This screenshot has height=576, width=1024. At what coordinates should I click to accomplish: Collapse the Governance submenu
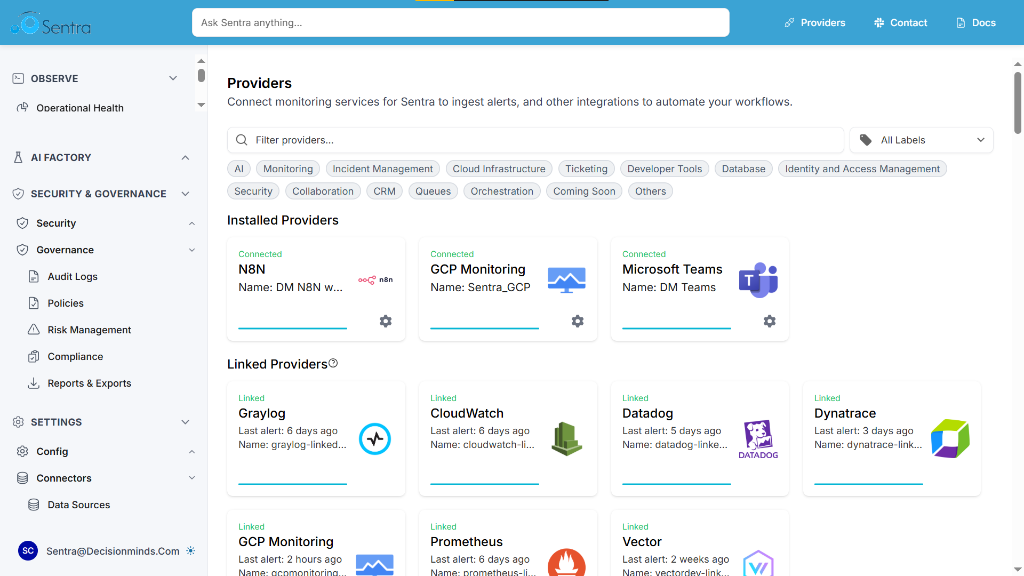(192, 249)
